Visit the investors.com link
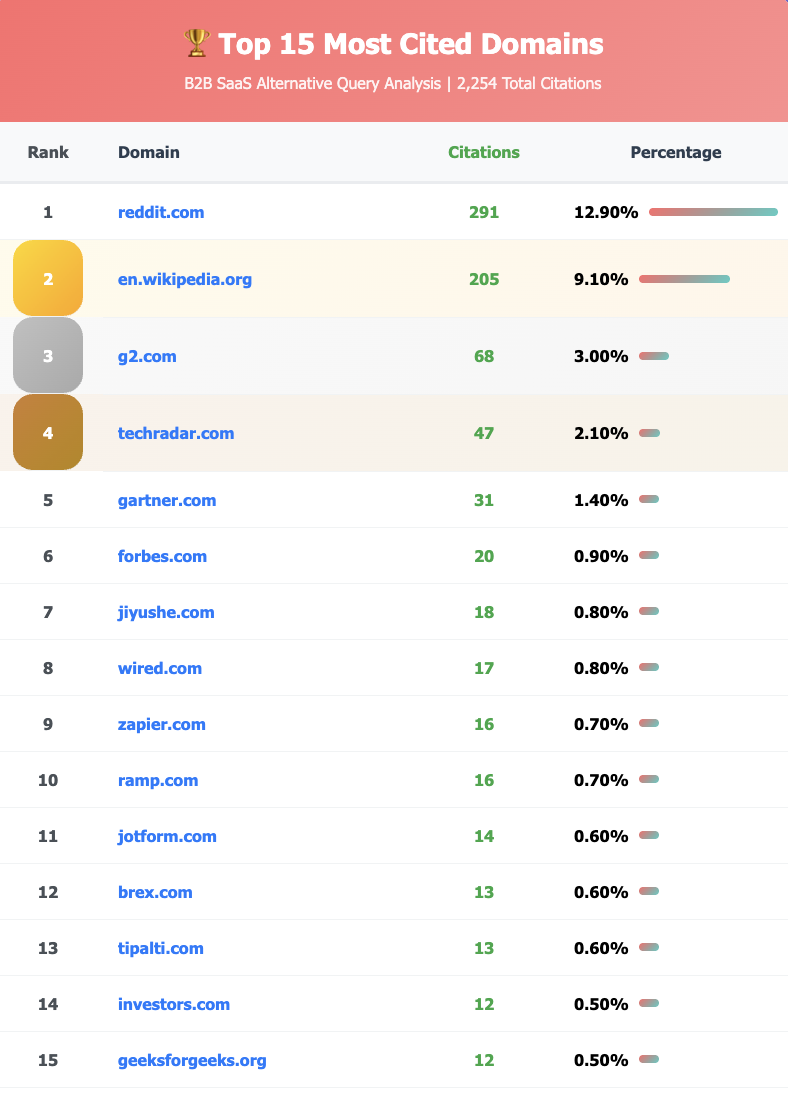The image size is (788, 1100). coord(173,1004)
